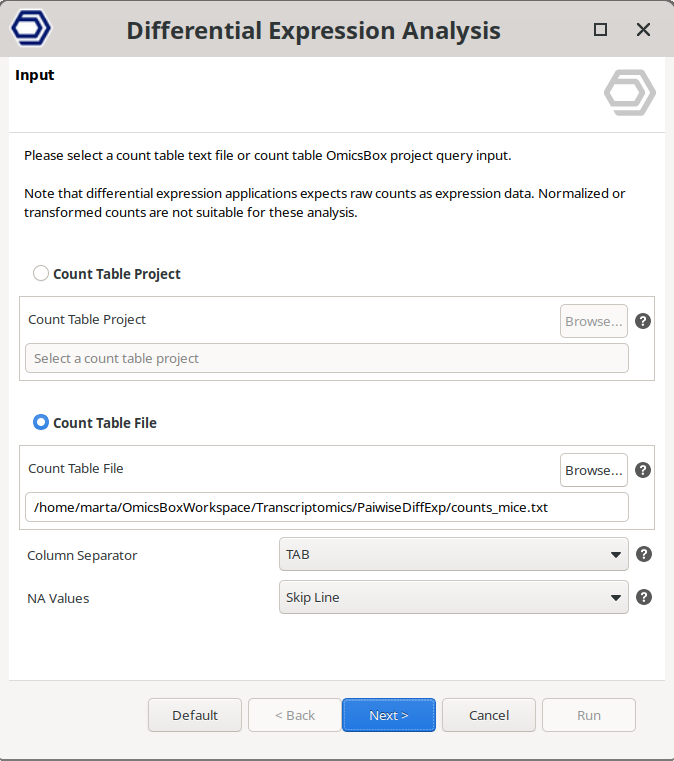Screen dimensions: 674x761
Task: Select the Count Table Project radio option
Action: 41,273
